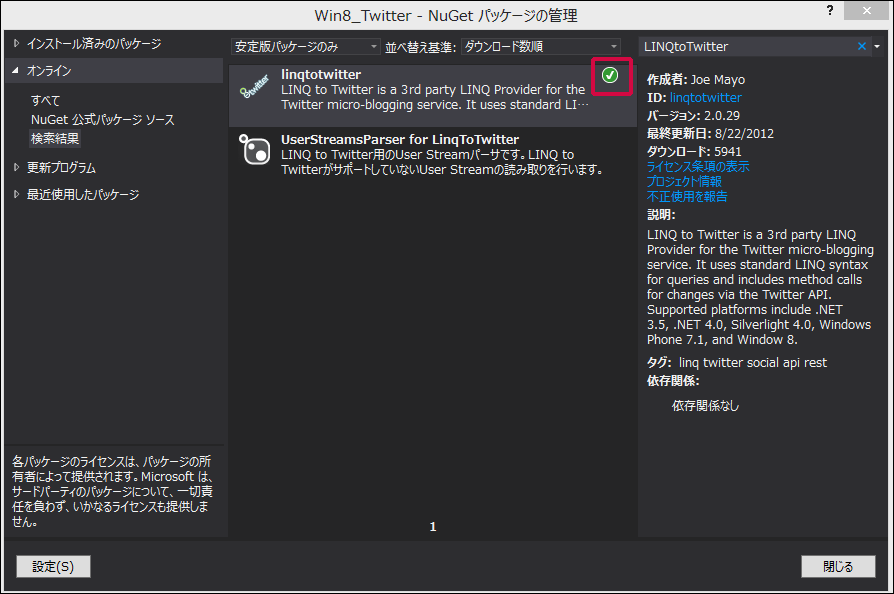Click the green installed checkmark on linqtotwitter
This screenshot has height=594, width=894.
click(x=610, y=75)
